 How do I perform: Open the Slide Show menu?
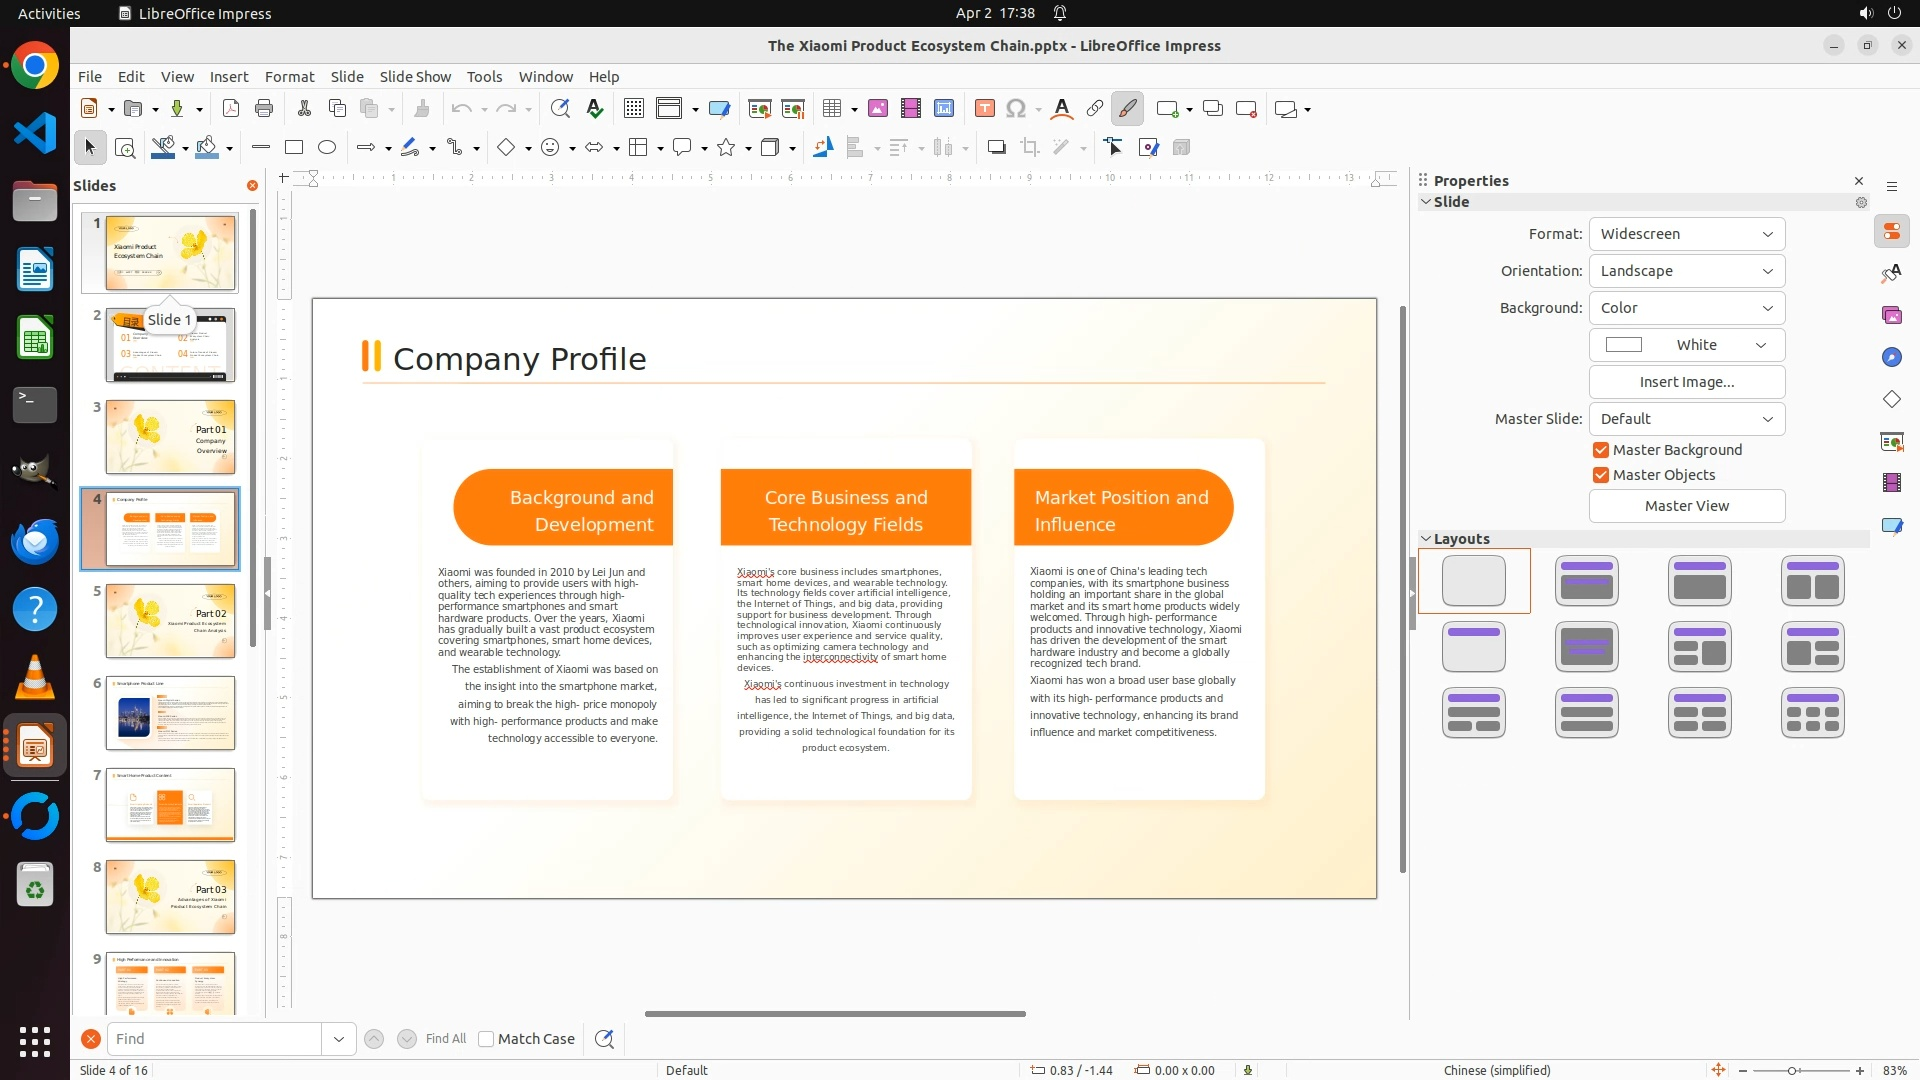[x=415, y=77]
